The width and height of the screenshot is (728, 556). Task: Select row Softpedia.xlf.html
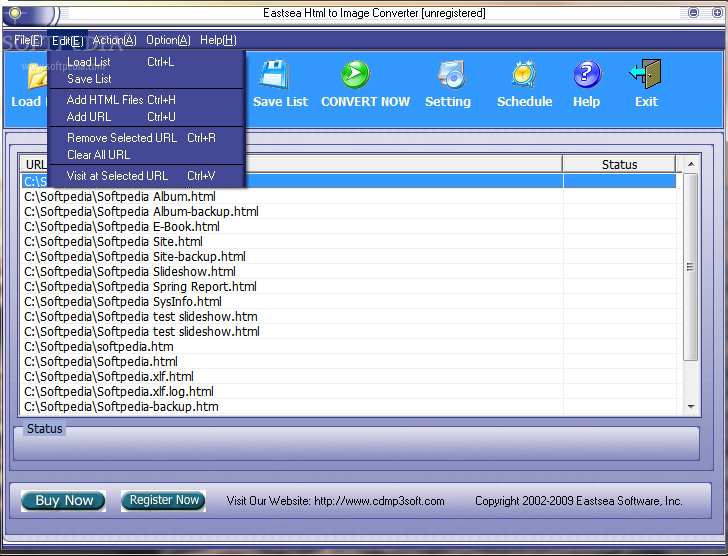pyautogui.click(x=348, y=377)
